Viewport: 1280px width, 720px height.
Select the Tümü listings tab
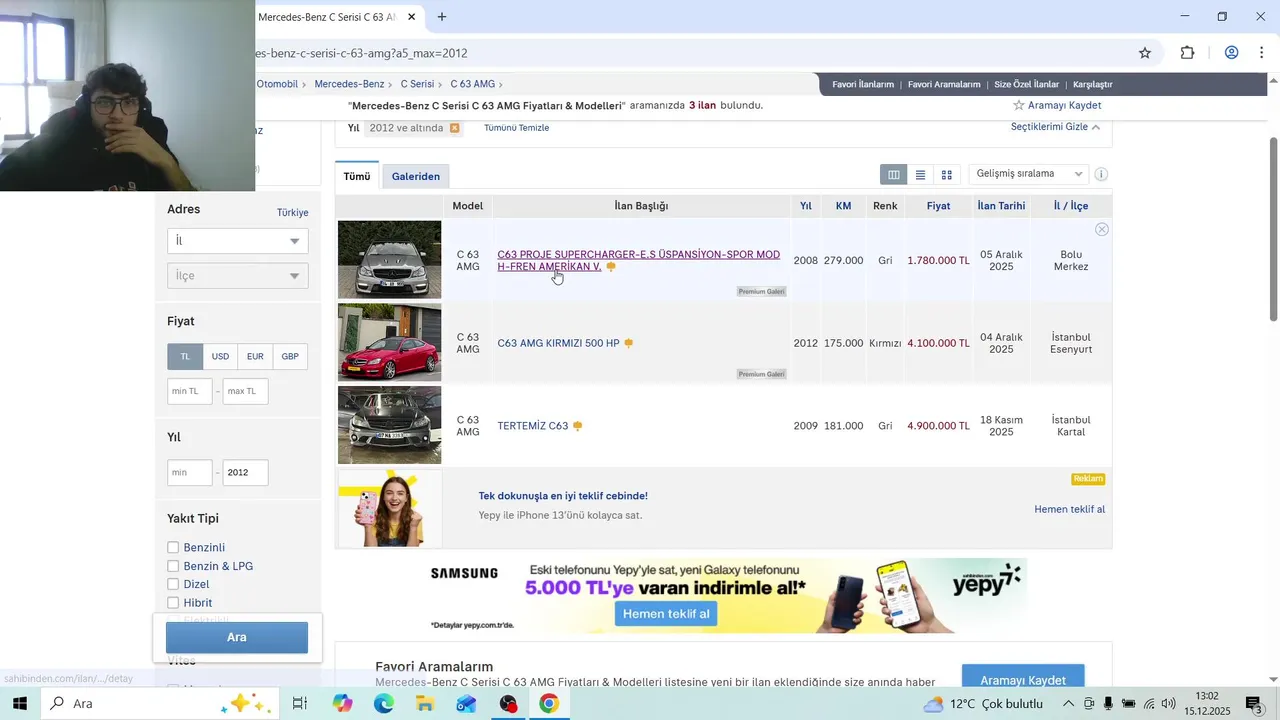[357, 176]
